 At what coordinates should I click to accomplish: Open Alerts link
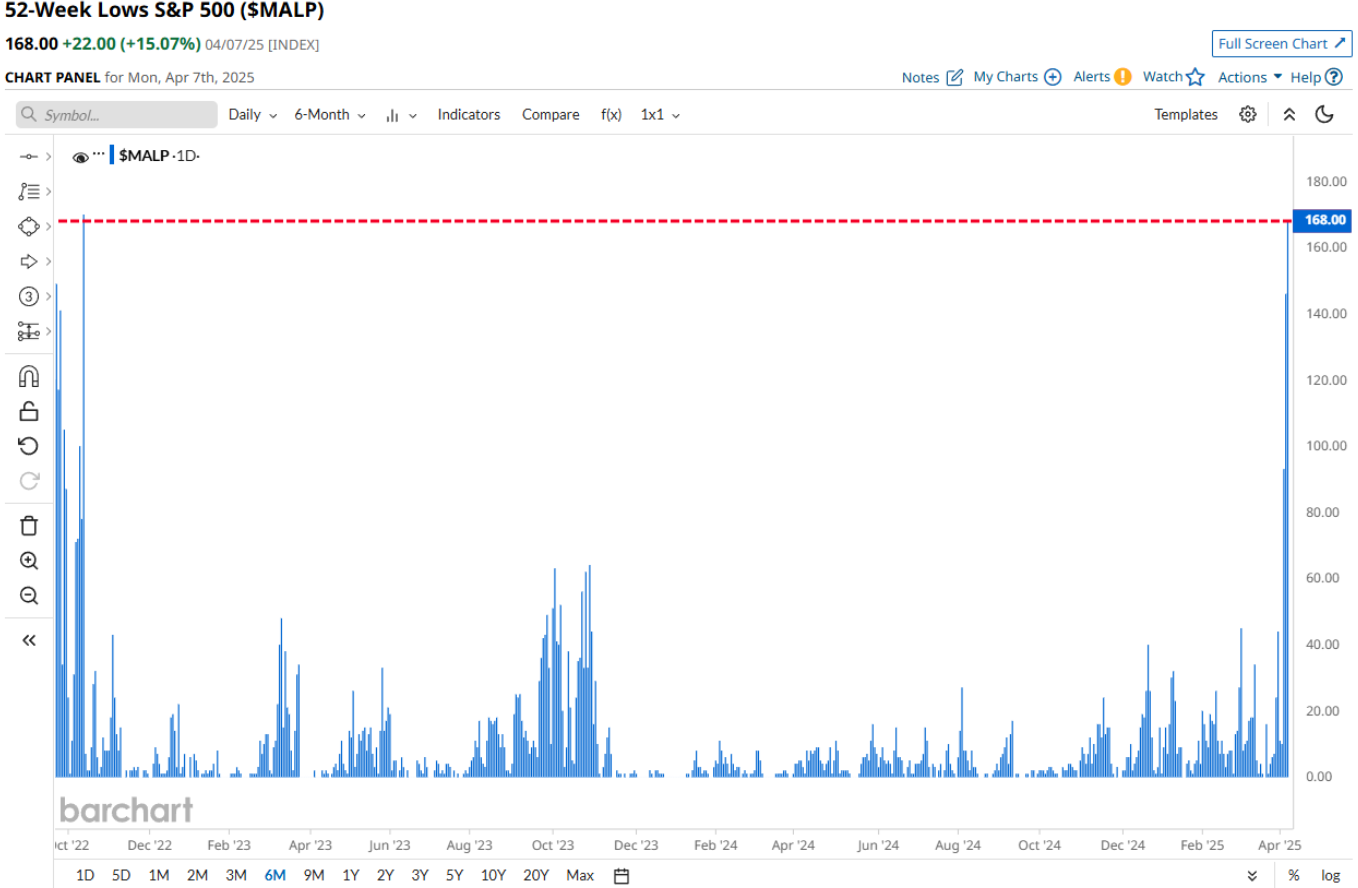pos(1102,77)
